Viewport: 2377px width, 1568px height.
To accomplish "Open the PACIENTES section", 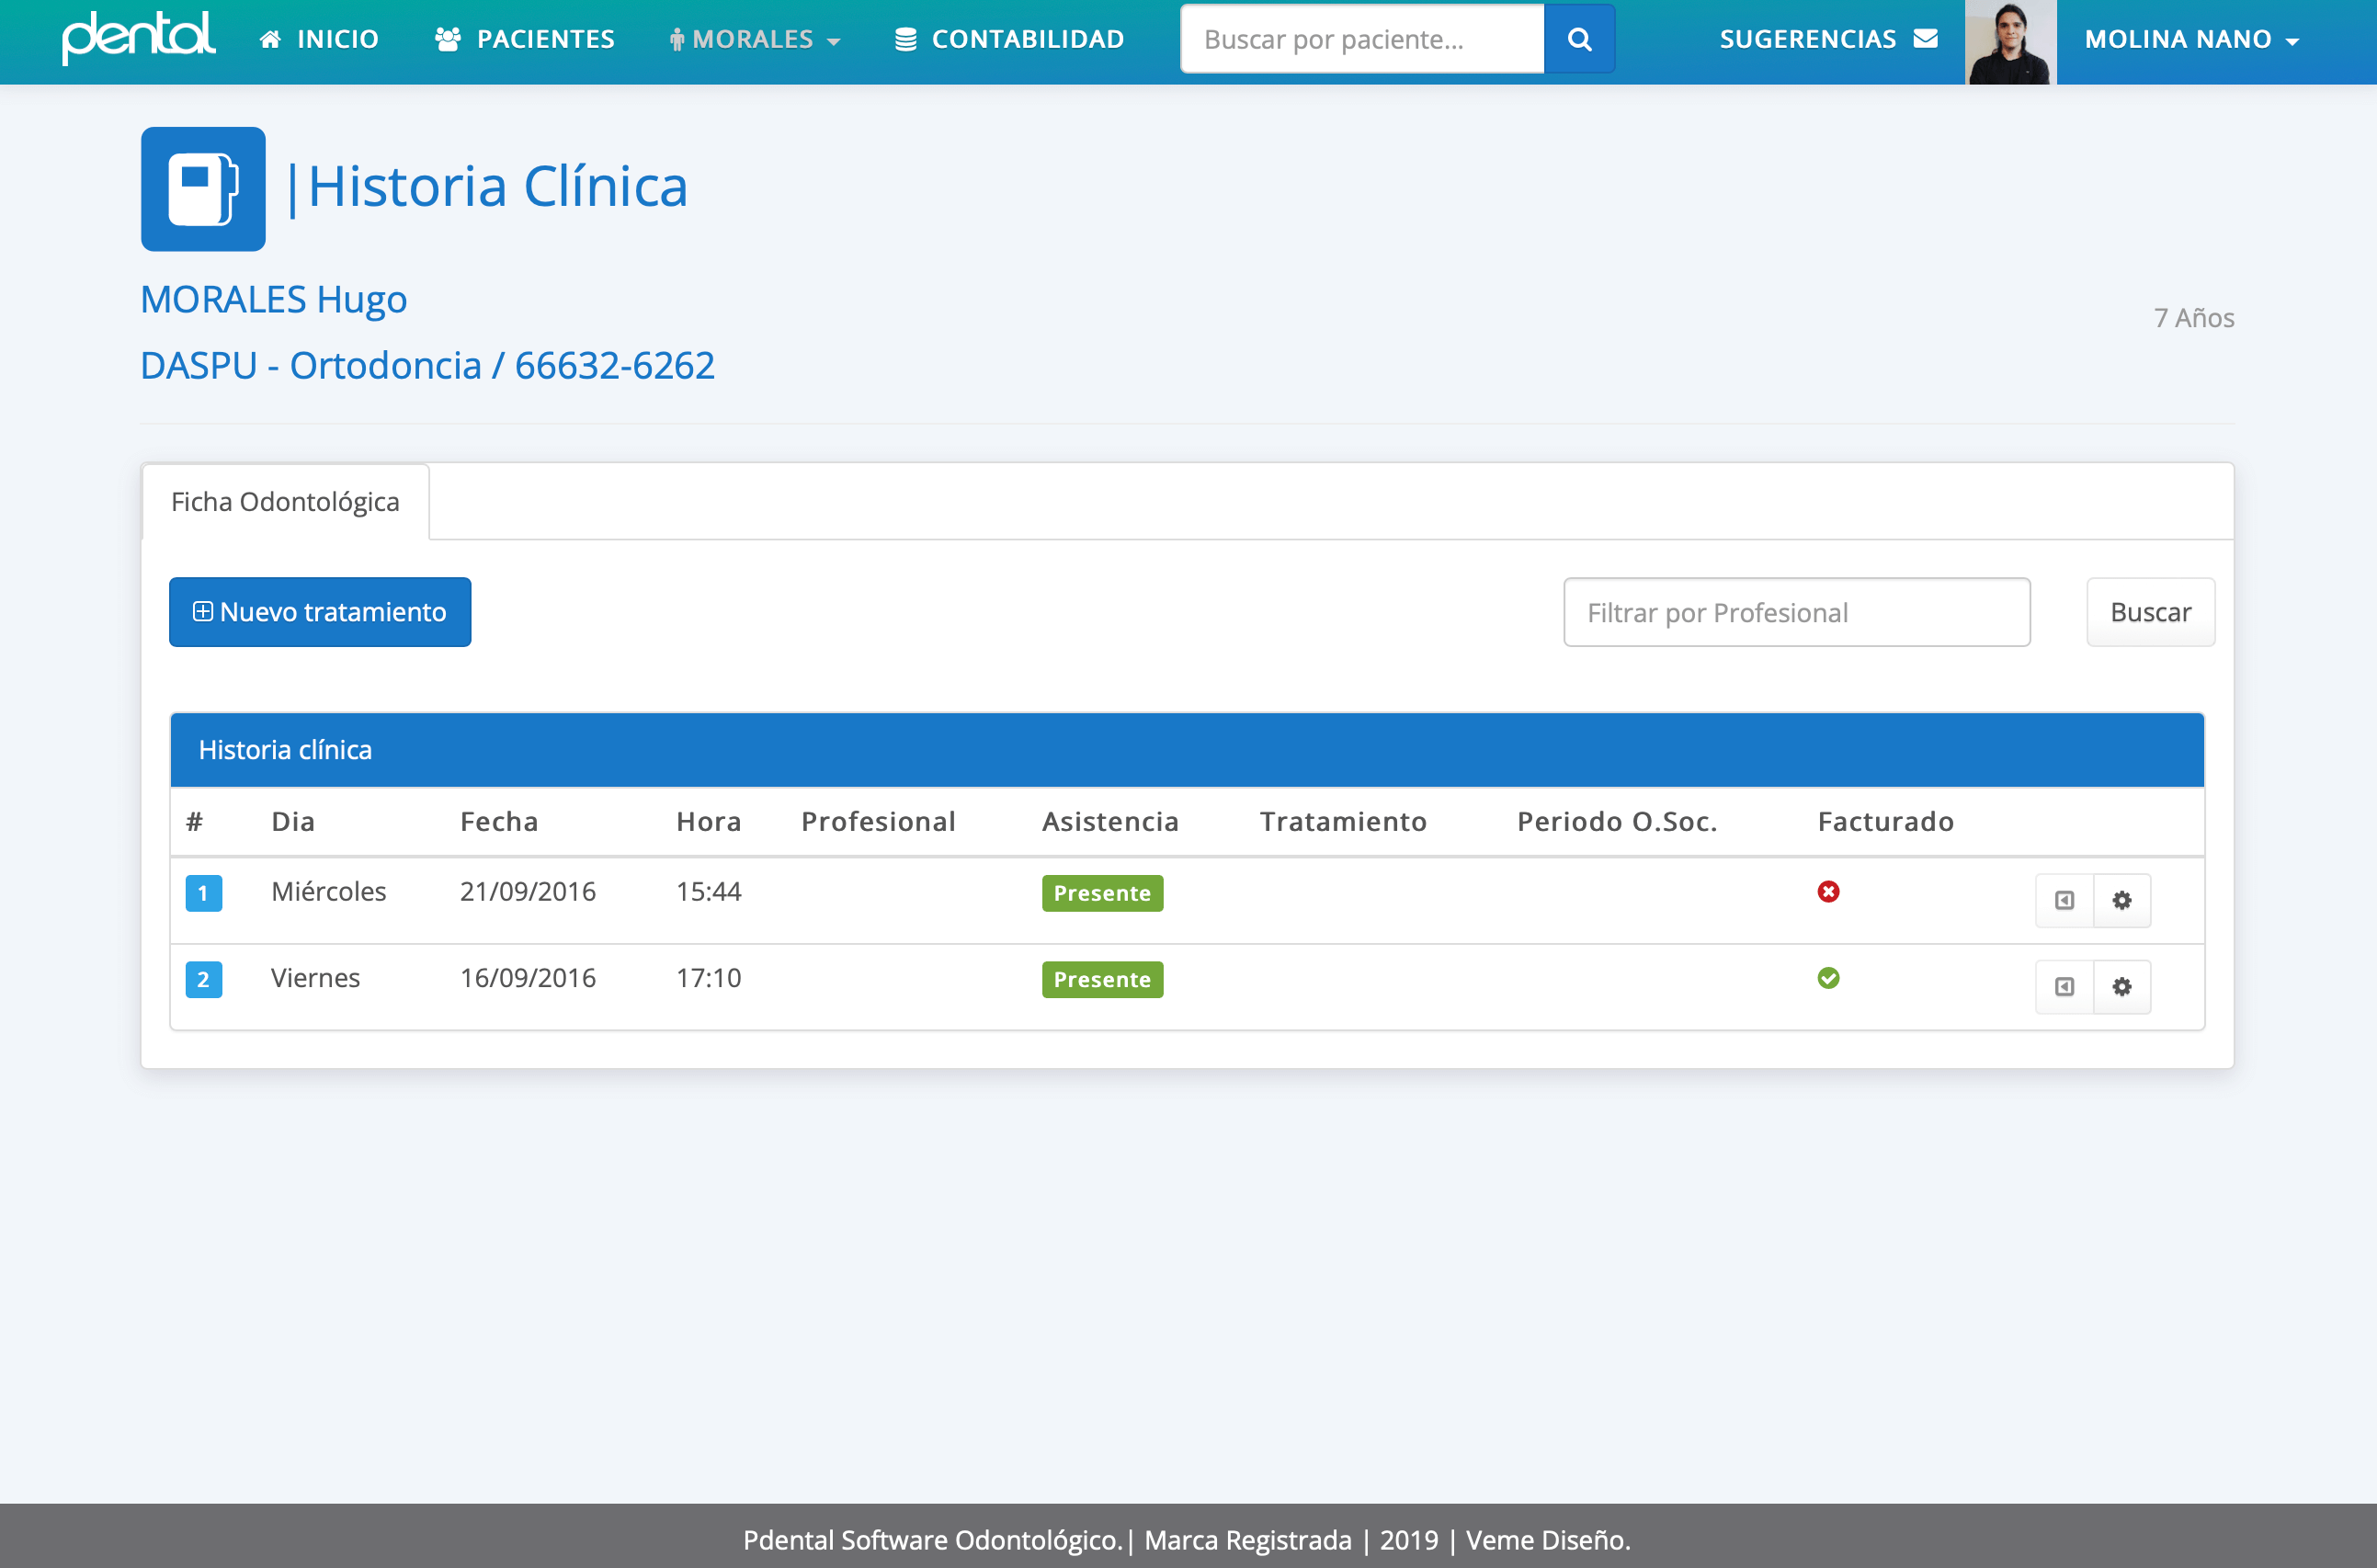I will 525,39.
